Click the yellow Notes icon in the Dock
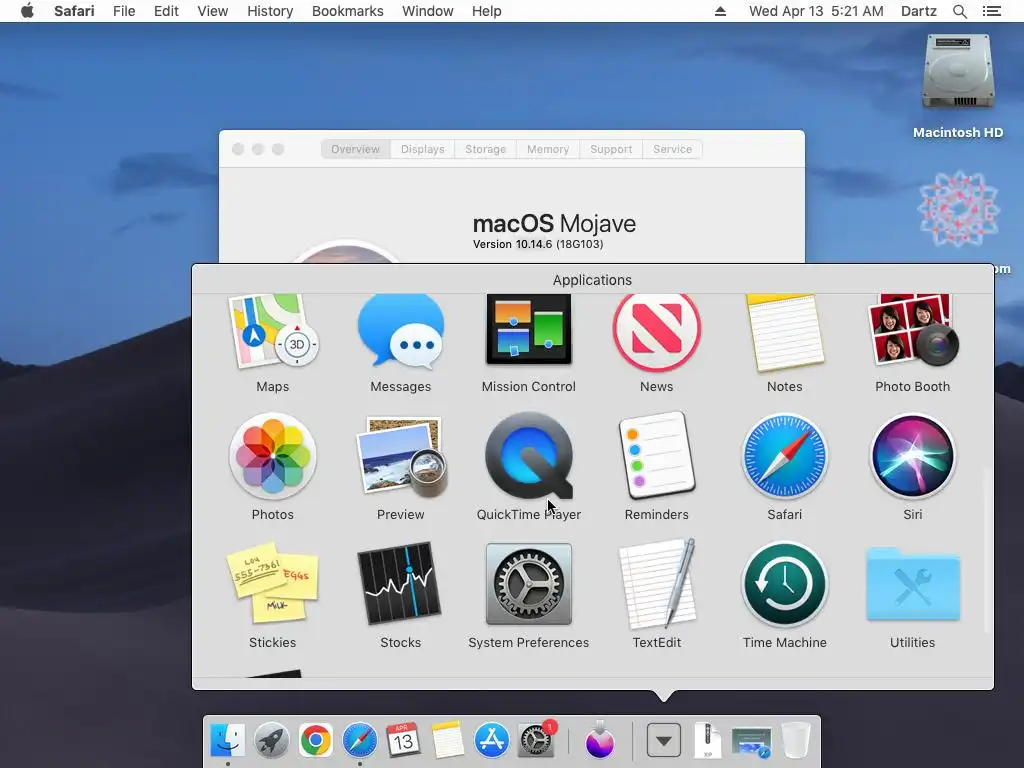Viewport: 1024px width, 768px height. pos(447,740)
